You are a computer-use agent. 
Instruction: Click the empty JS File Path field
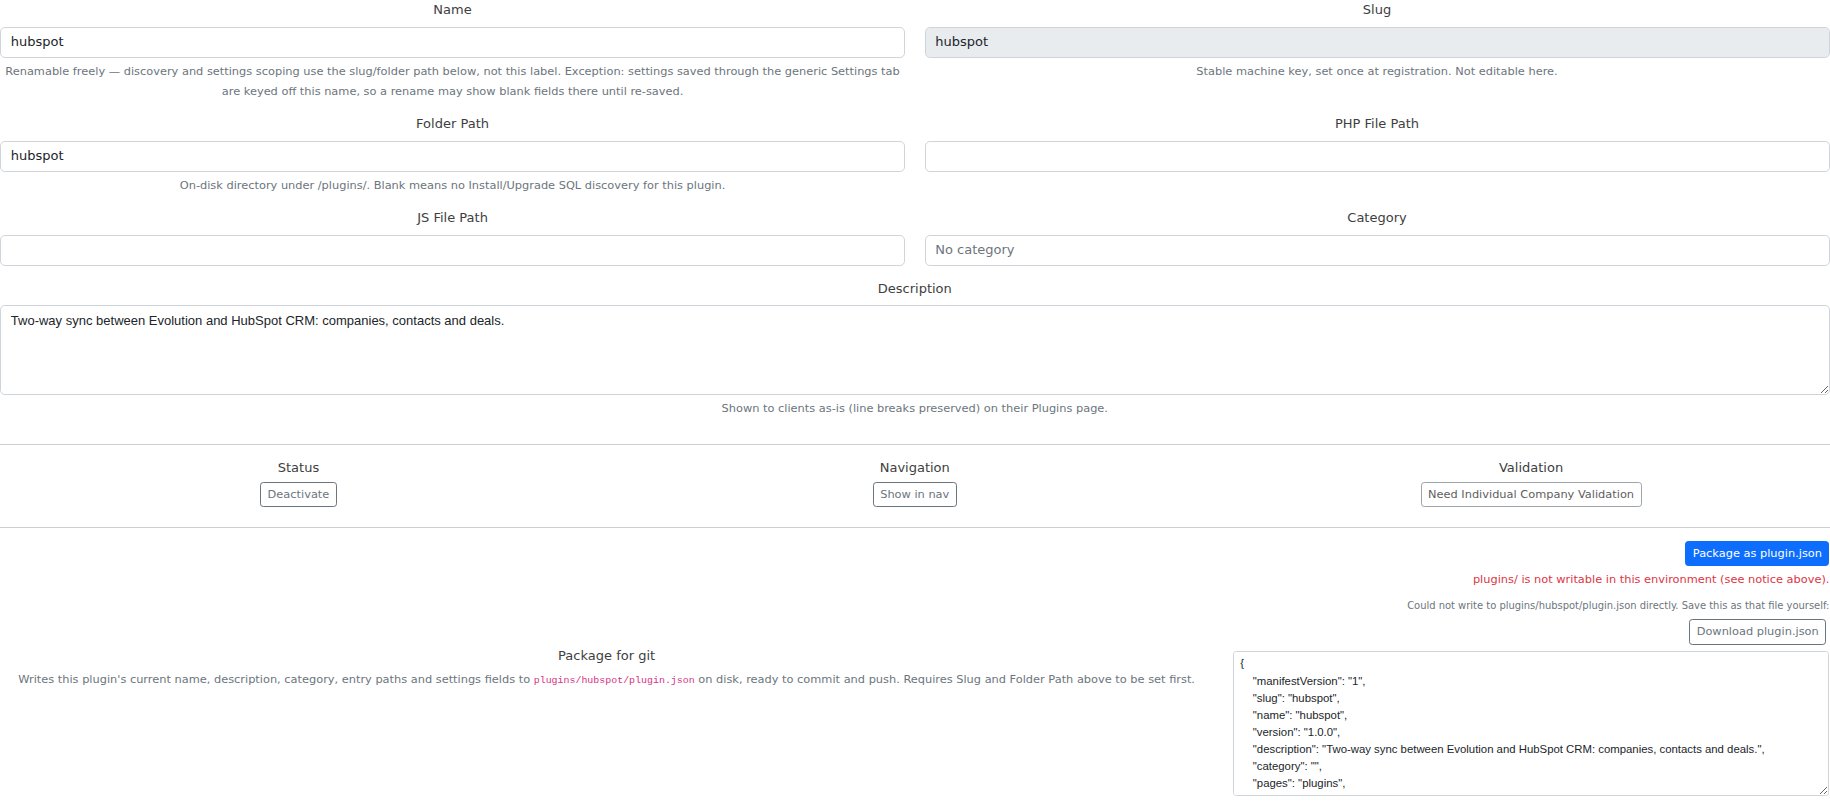452,250
